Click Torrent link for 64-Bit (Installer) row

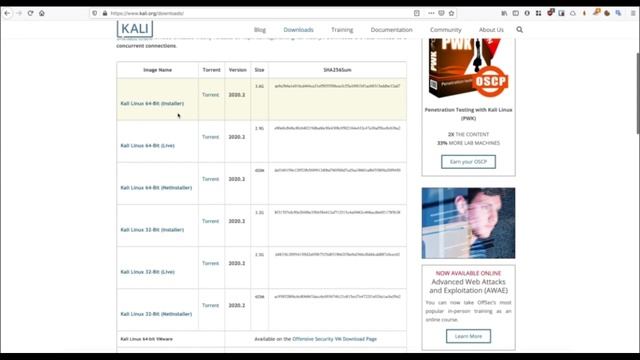point(211,95)
